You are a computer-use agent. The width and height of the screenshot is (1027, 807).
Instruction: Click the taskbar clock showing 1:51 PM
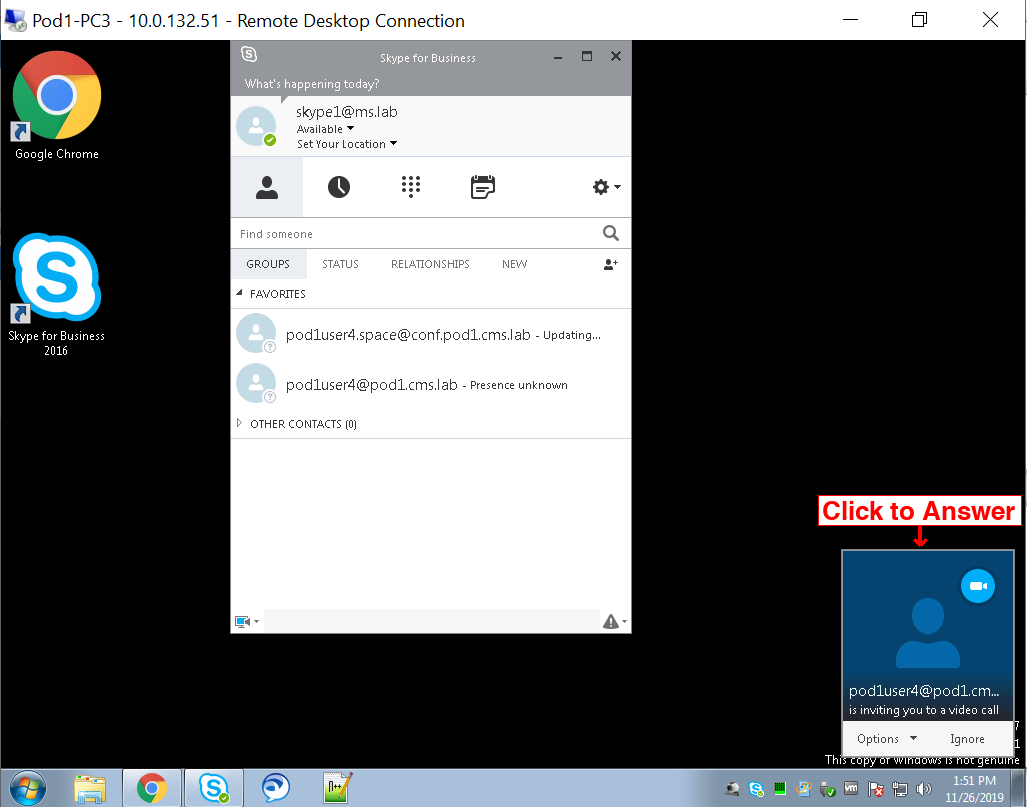974,789
